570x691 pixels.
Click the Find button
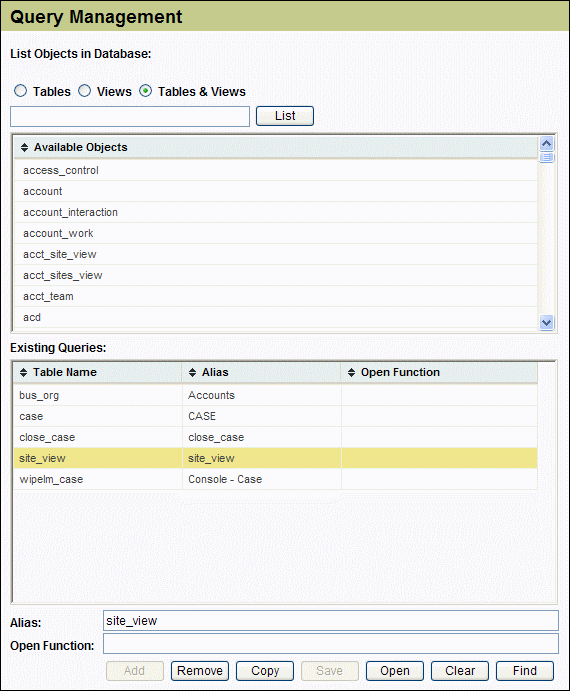(525, 671)
